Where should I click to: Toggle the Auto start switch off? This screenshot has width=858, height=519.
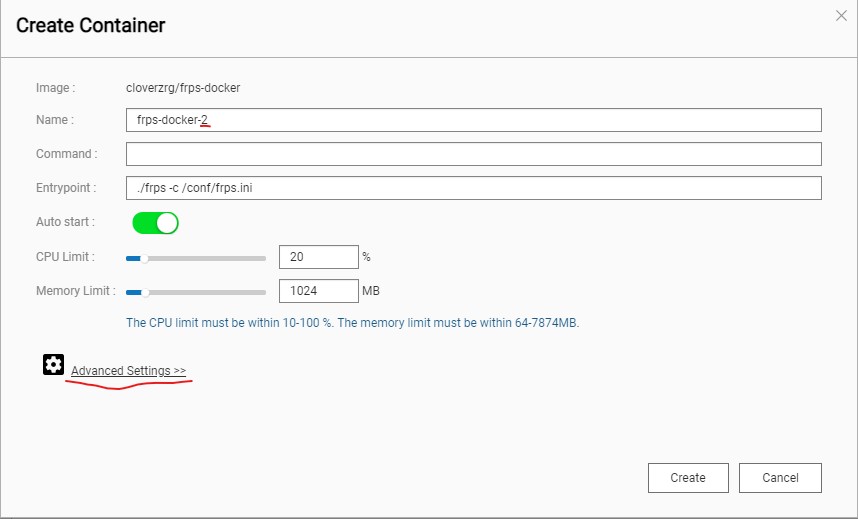(x=155, y=223)
